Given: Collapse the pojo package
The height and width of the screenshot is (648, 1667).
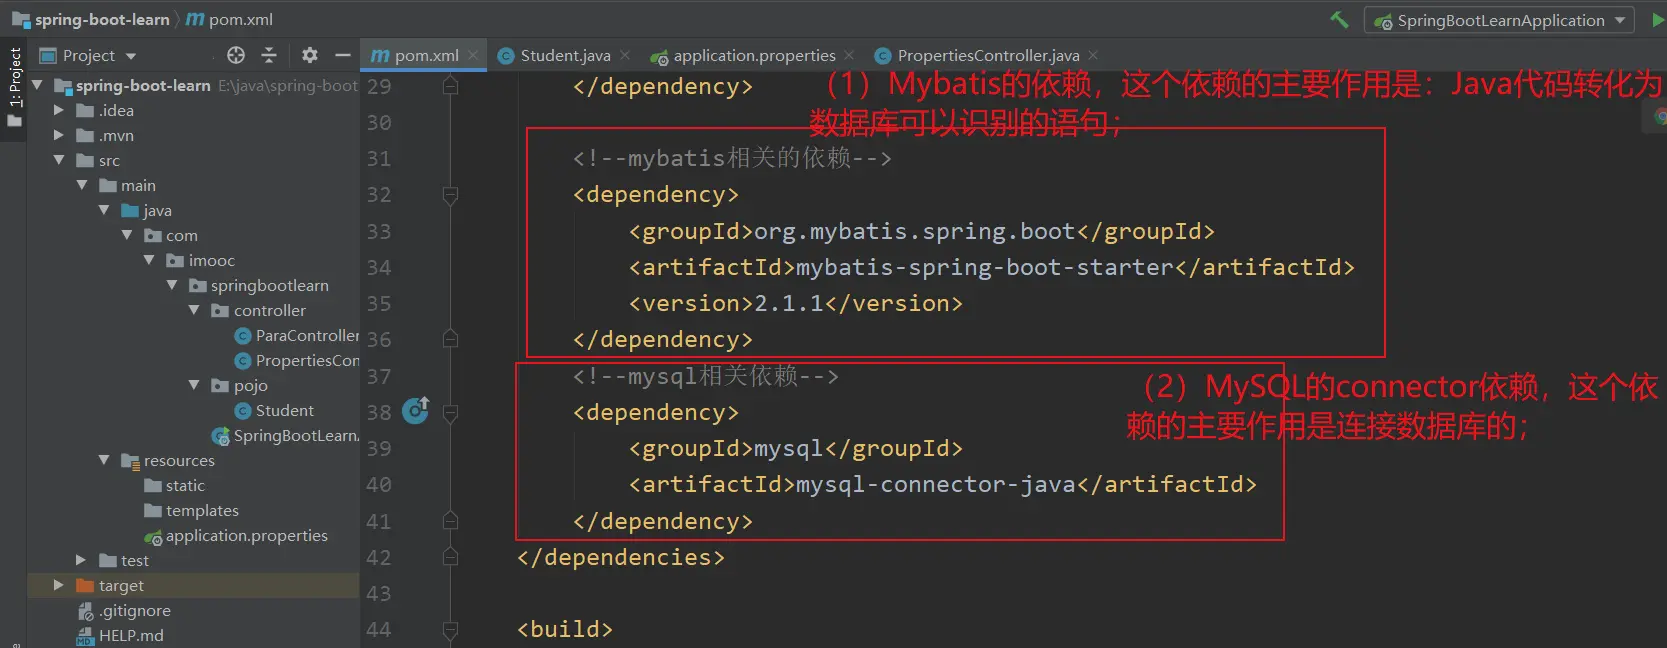Looking at the screenshot, I should [194, 385].
